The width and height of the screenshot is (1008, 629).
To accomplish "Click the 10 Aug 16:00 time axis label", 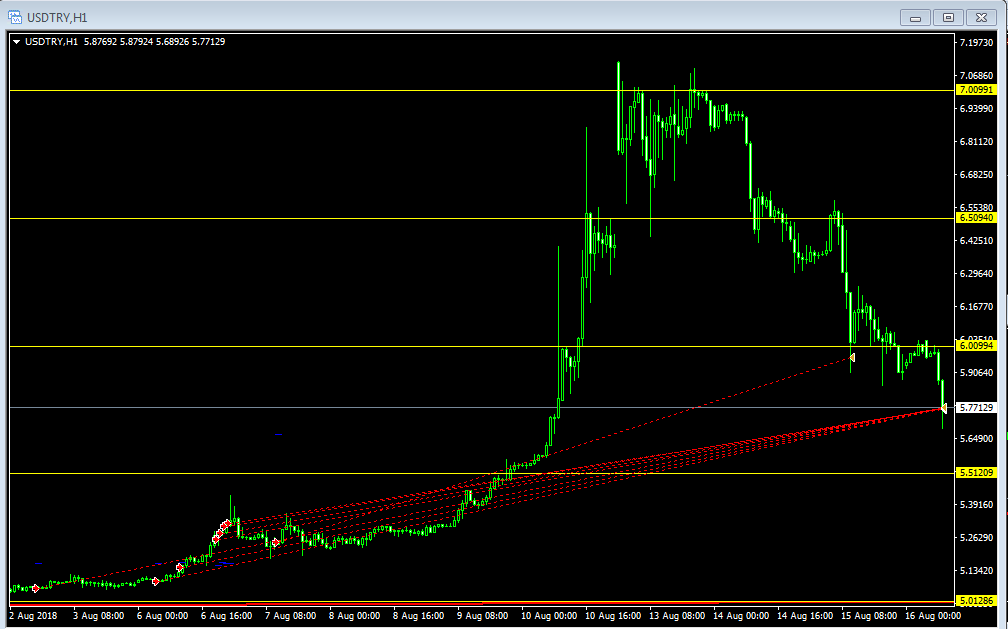I will 613,615.
